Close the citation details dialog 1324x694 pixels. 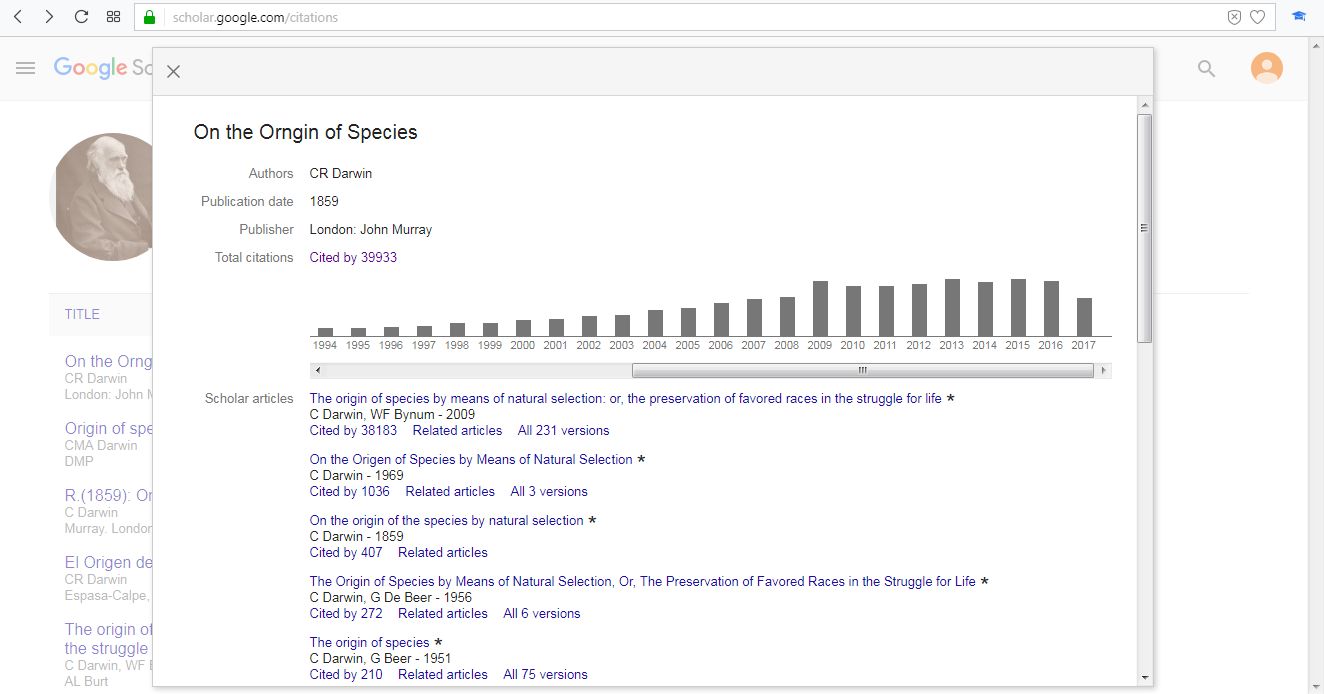pyautogui.click(x=173, y=72)
